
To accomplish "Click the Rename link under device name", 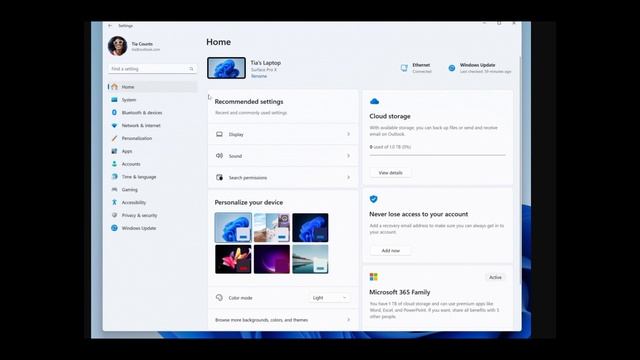I will [259, 76].
